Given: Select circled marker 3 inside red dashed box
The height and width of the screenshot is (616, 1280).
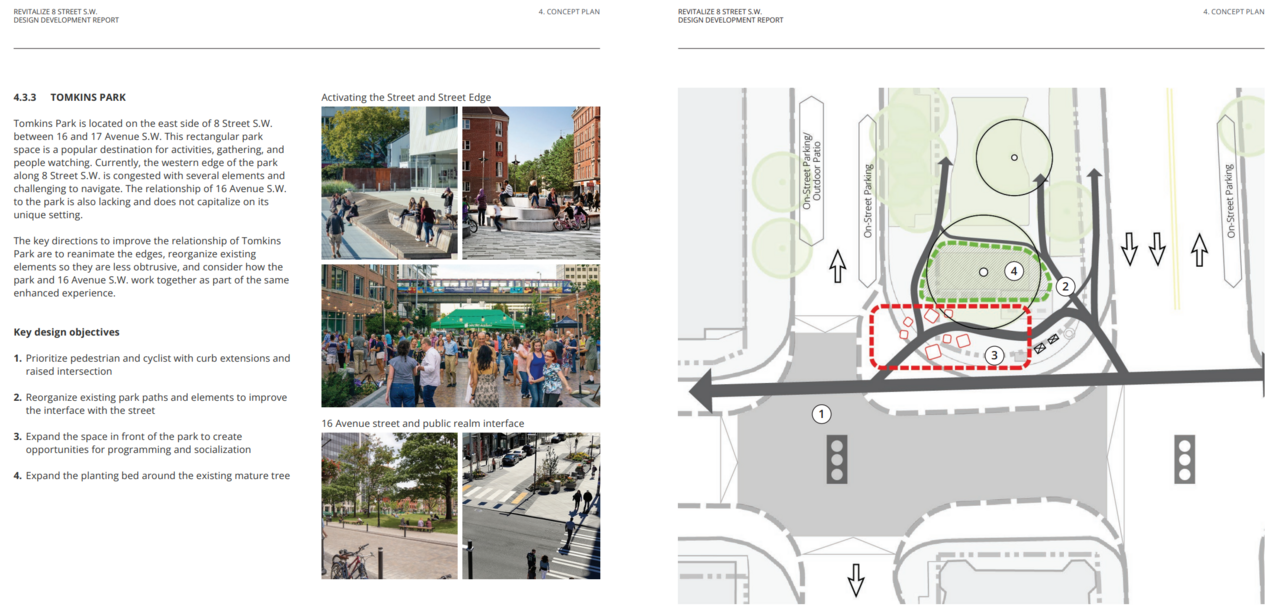Looking at the screenshot, I should click(993, 354).
